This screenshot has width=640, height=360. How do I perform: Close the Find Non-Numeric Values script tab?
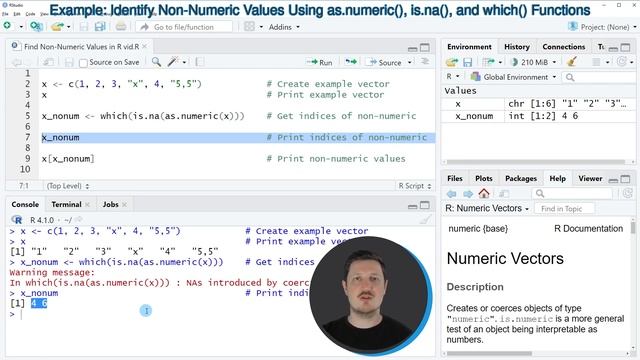click(x=144, y=47)
